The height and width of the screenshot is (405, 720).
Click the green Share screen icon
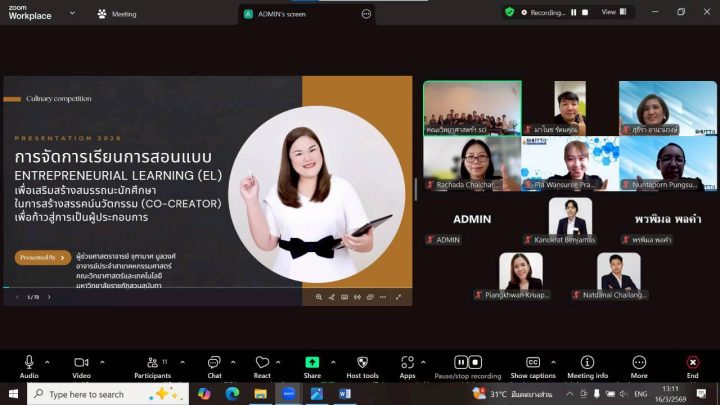(312, 362)
